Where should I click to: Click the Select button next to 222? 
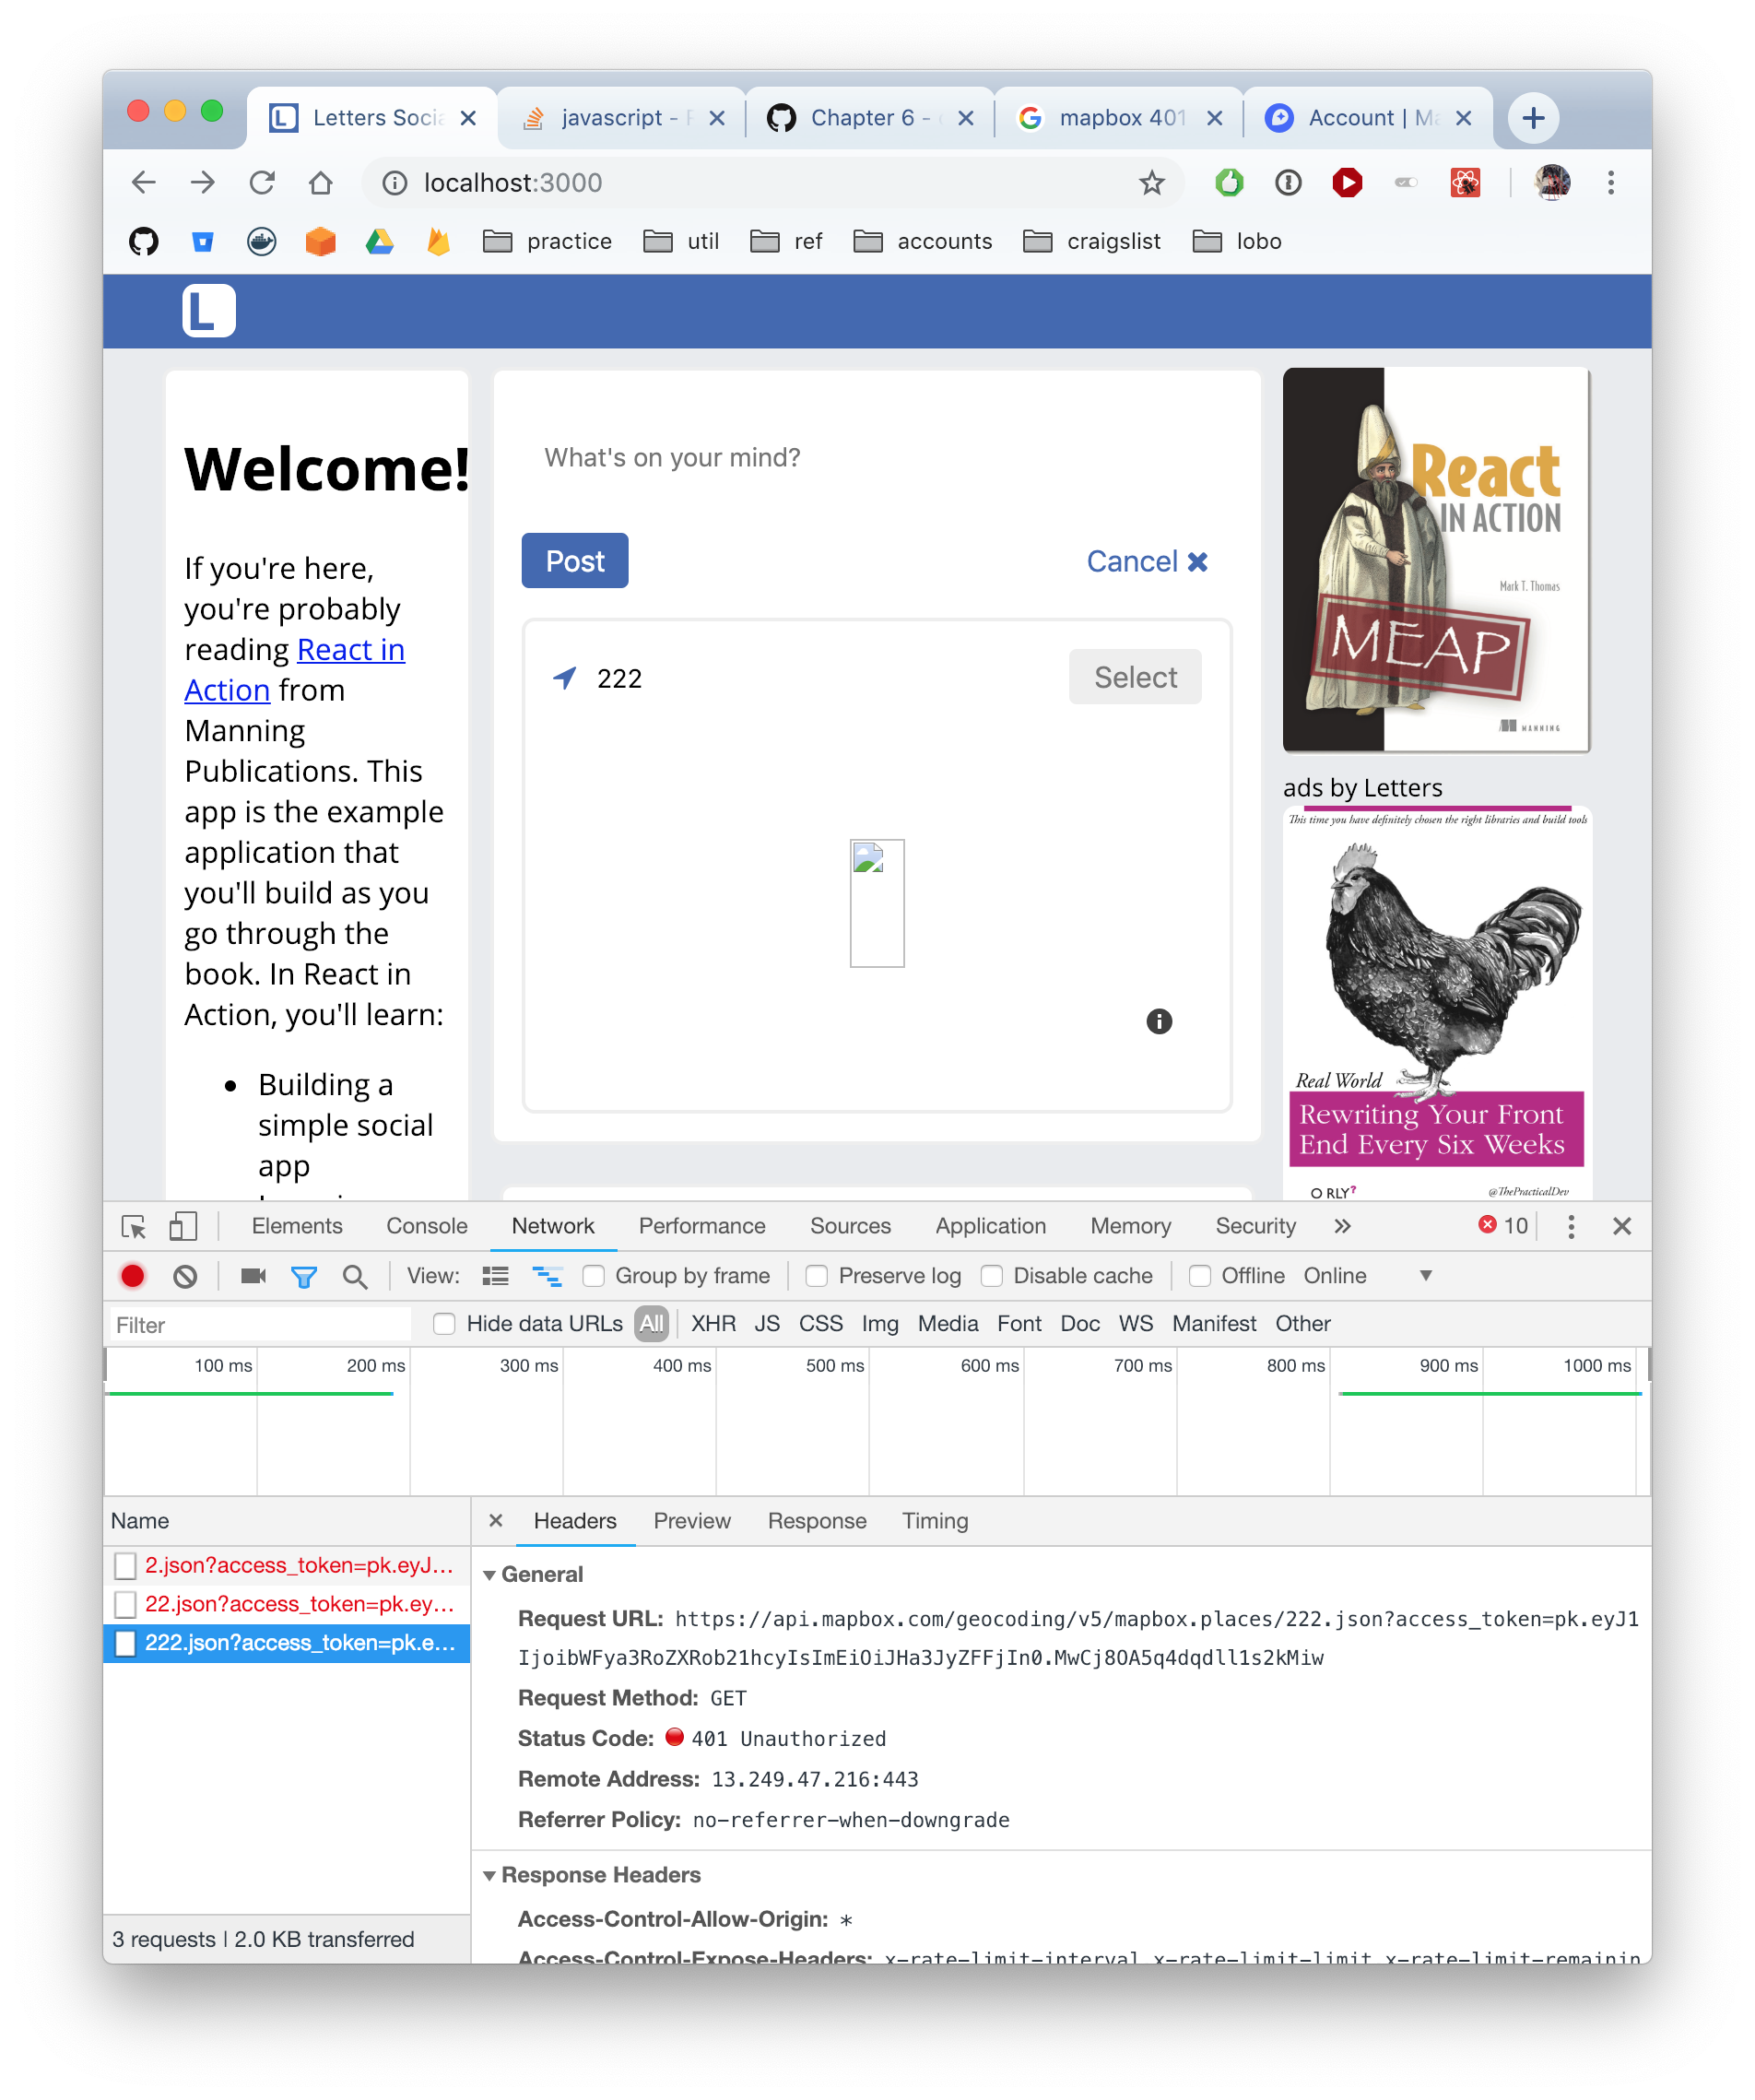pyautogui.click(x=1135, y=677)
